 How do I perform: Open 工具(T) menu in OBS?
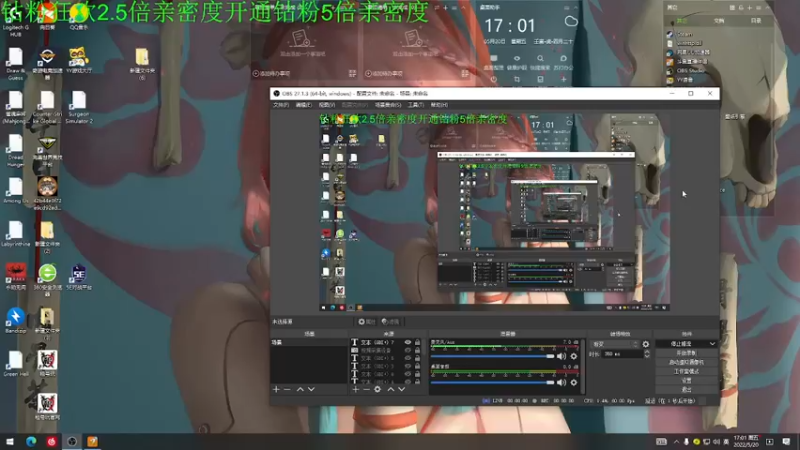[416, 105]
